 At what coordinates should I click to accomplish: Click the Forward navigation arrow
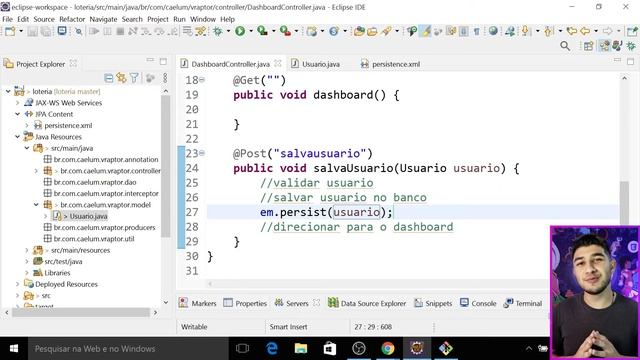click(x=608, y=31)
